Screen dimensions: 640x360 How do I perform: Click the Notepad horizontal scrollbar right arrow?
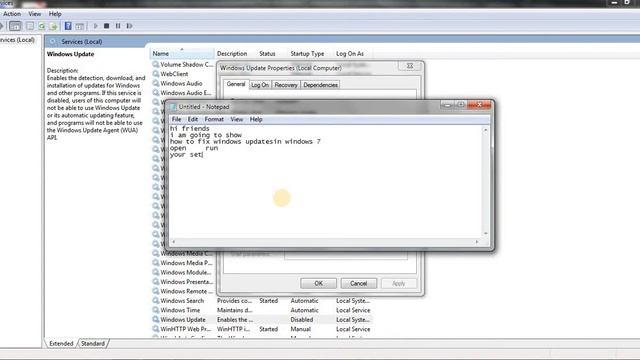click(477, 242)
